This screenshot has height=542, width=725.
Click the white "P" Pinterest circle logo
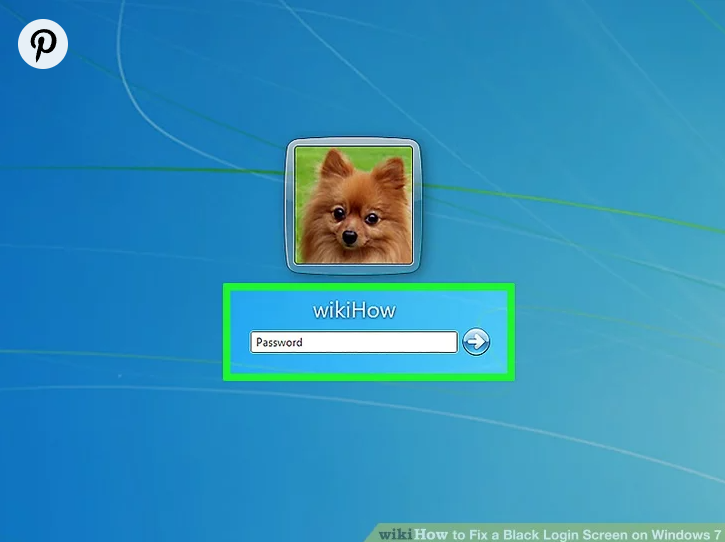click(x=43, y=44)
